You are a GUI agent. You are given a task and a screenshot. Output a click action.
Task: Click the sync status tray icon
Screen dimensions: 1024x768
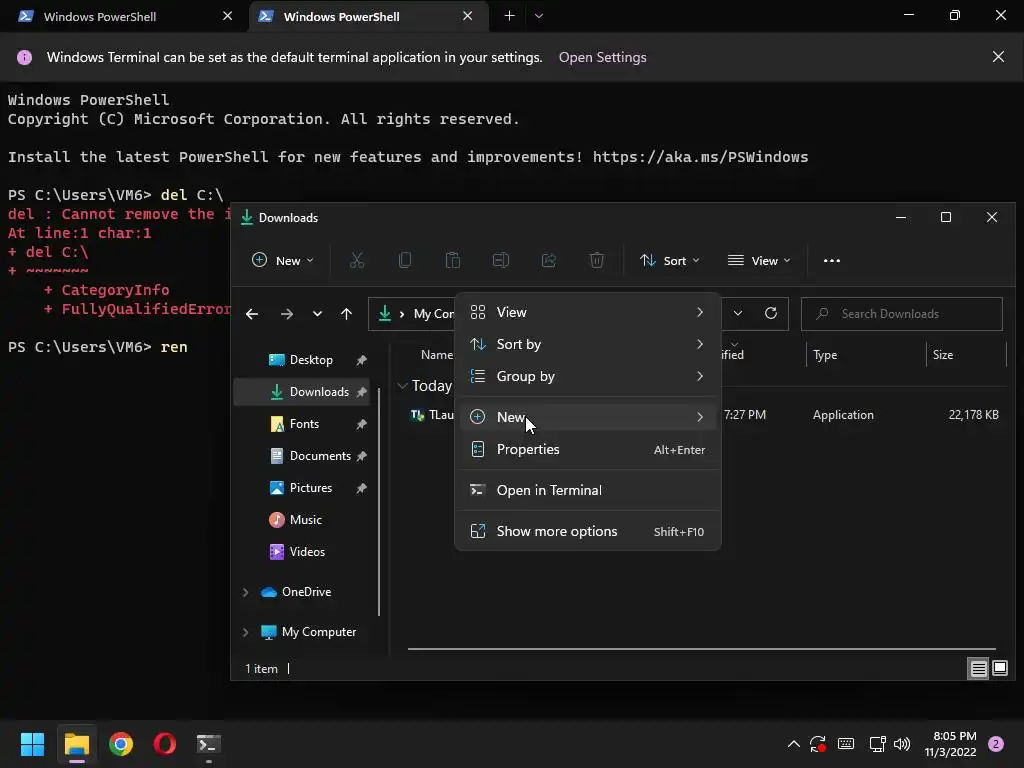818,744
